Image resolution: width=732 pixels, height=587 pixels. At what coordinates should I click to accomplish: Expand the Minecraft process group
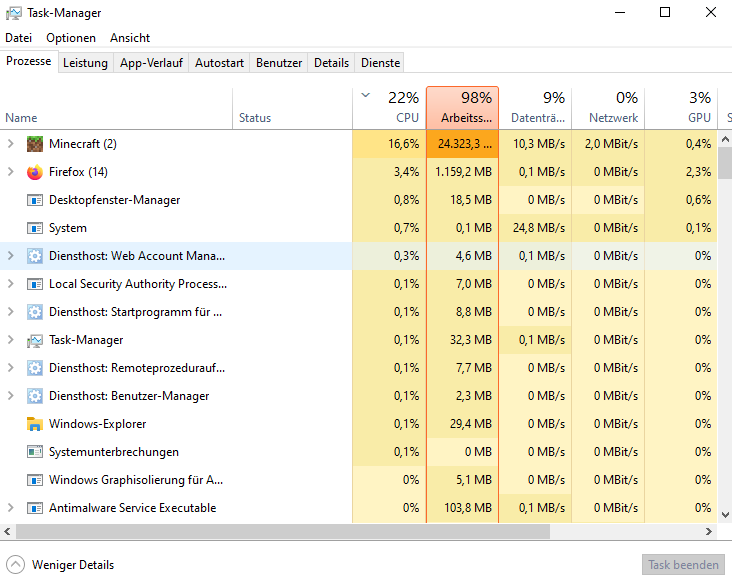point(11,144)
